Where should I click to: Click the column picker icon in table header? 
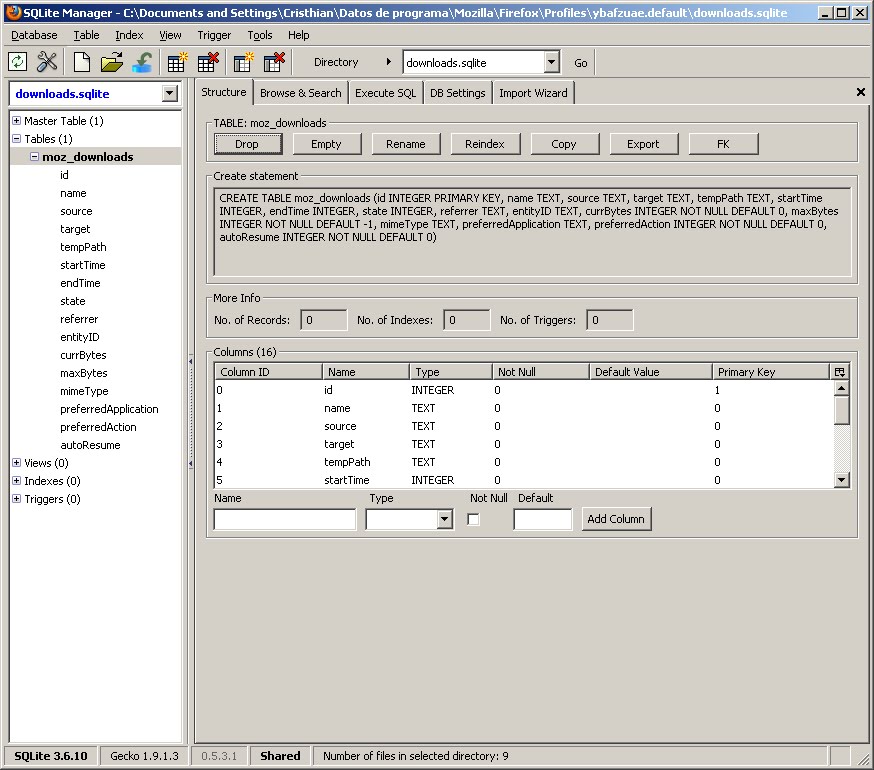point(840,372)
